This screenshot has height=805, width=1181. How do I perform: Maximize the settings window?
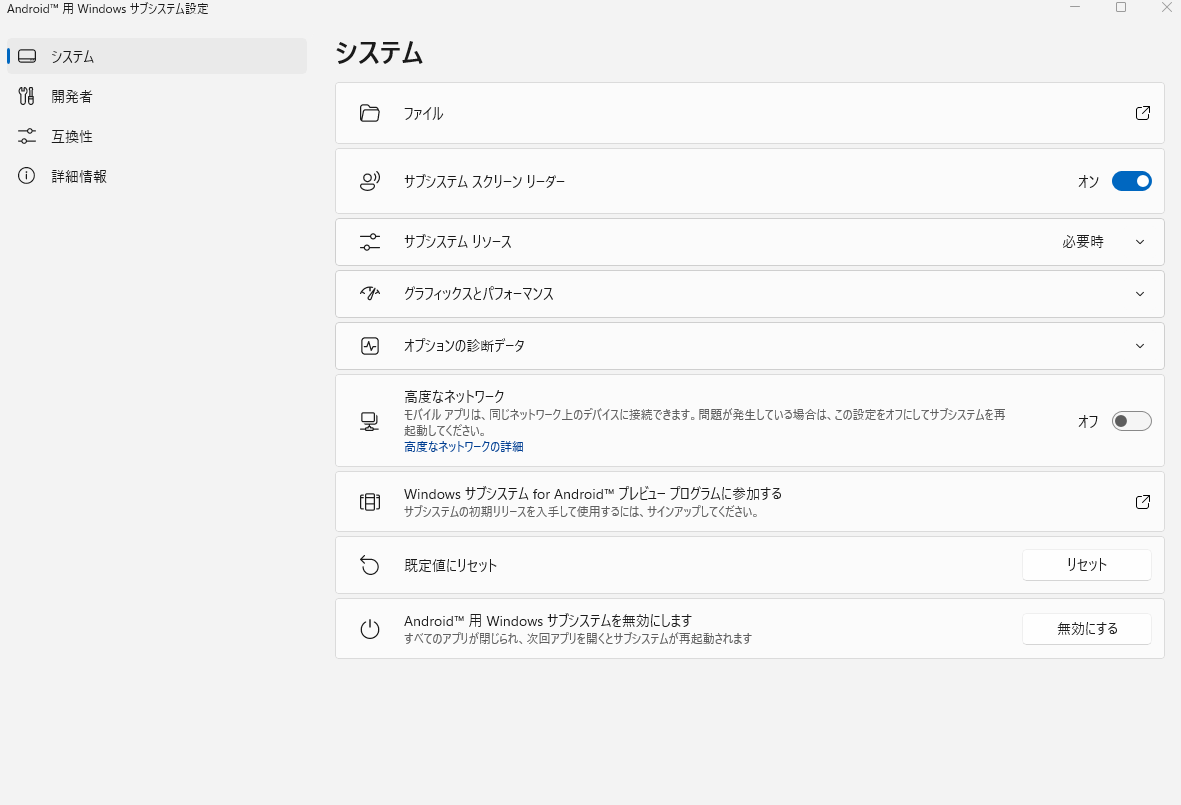tap(1121, 8)
